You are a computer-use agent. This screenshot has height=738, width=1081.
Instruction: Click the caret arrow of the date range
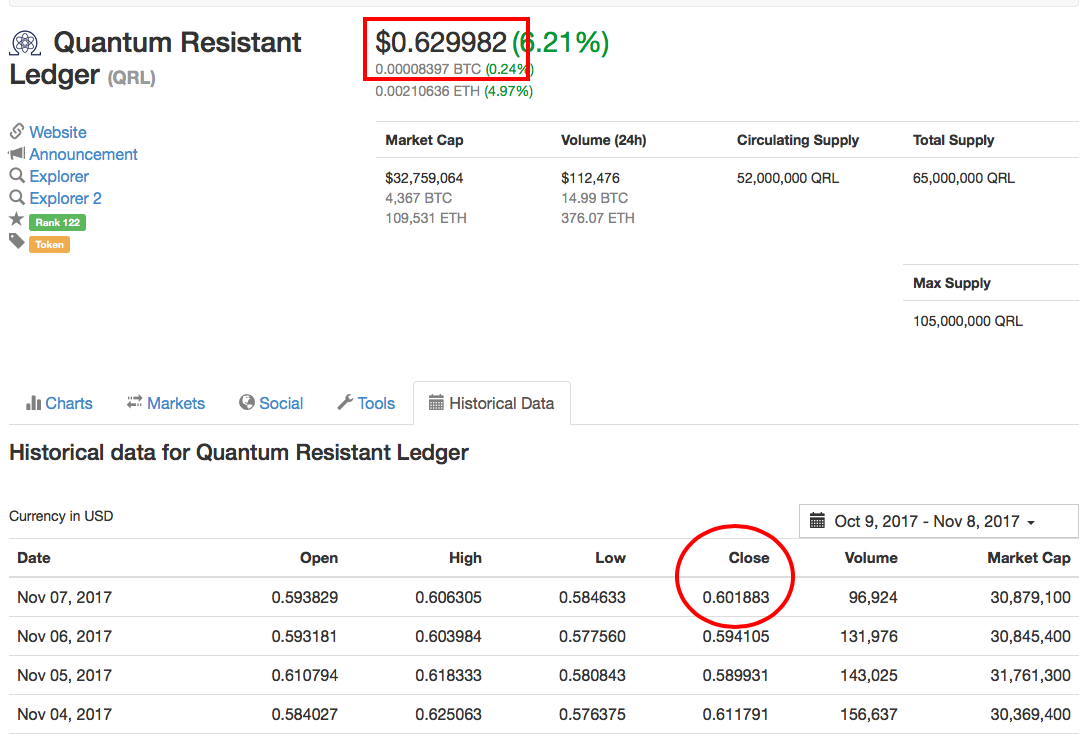[1031, 523]
